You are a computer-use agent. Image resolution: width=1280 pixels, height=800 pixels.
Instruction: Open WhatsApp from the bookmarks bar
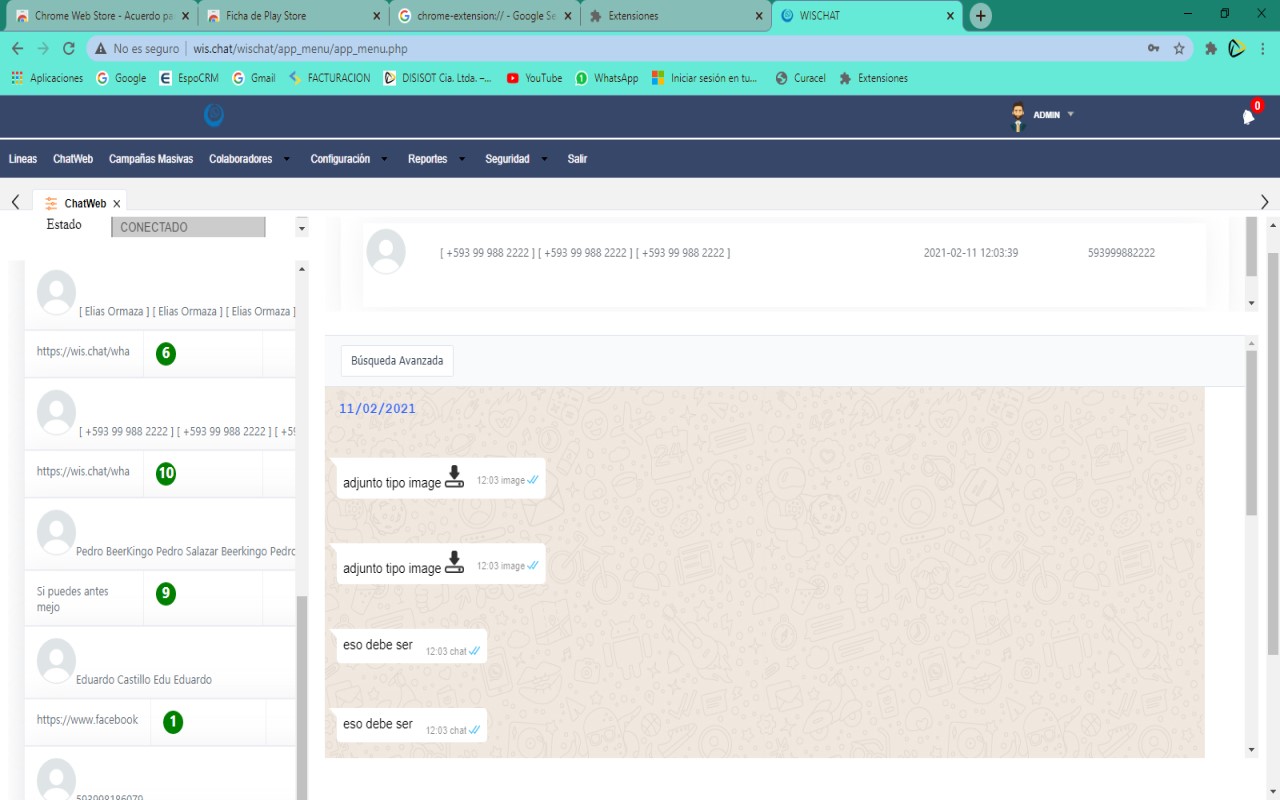pyautogui.click(x=607, y=77)
